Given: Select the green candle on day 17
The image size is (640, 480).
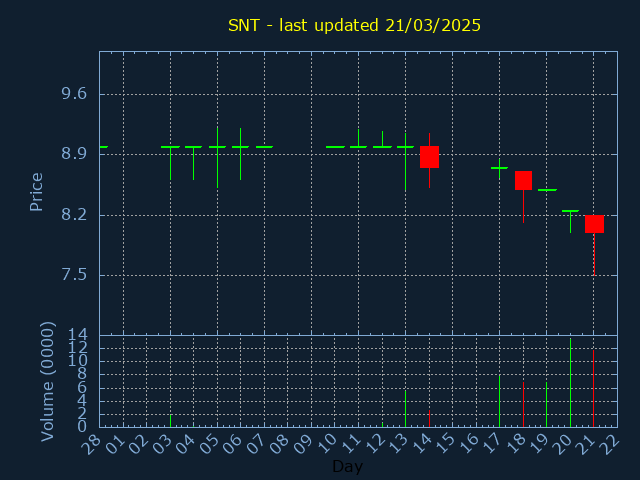Looking at the screenshot, I should 500,168.
